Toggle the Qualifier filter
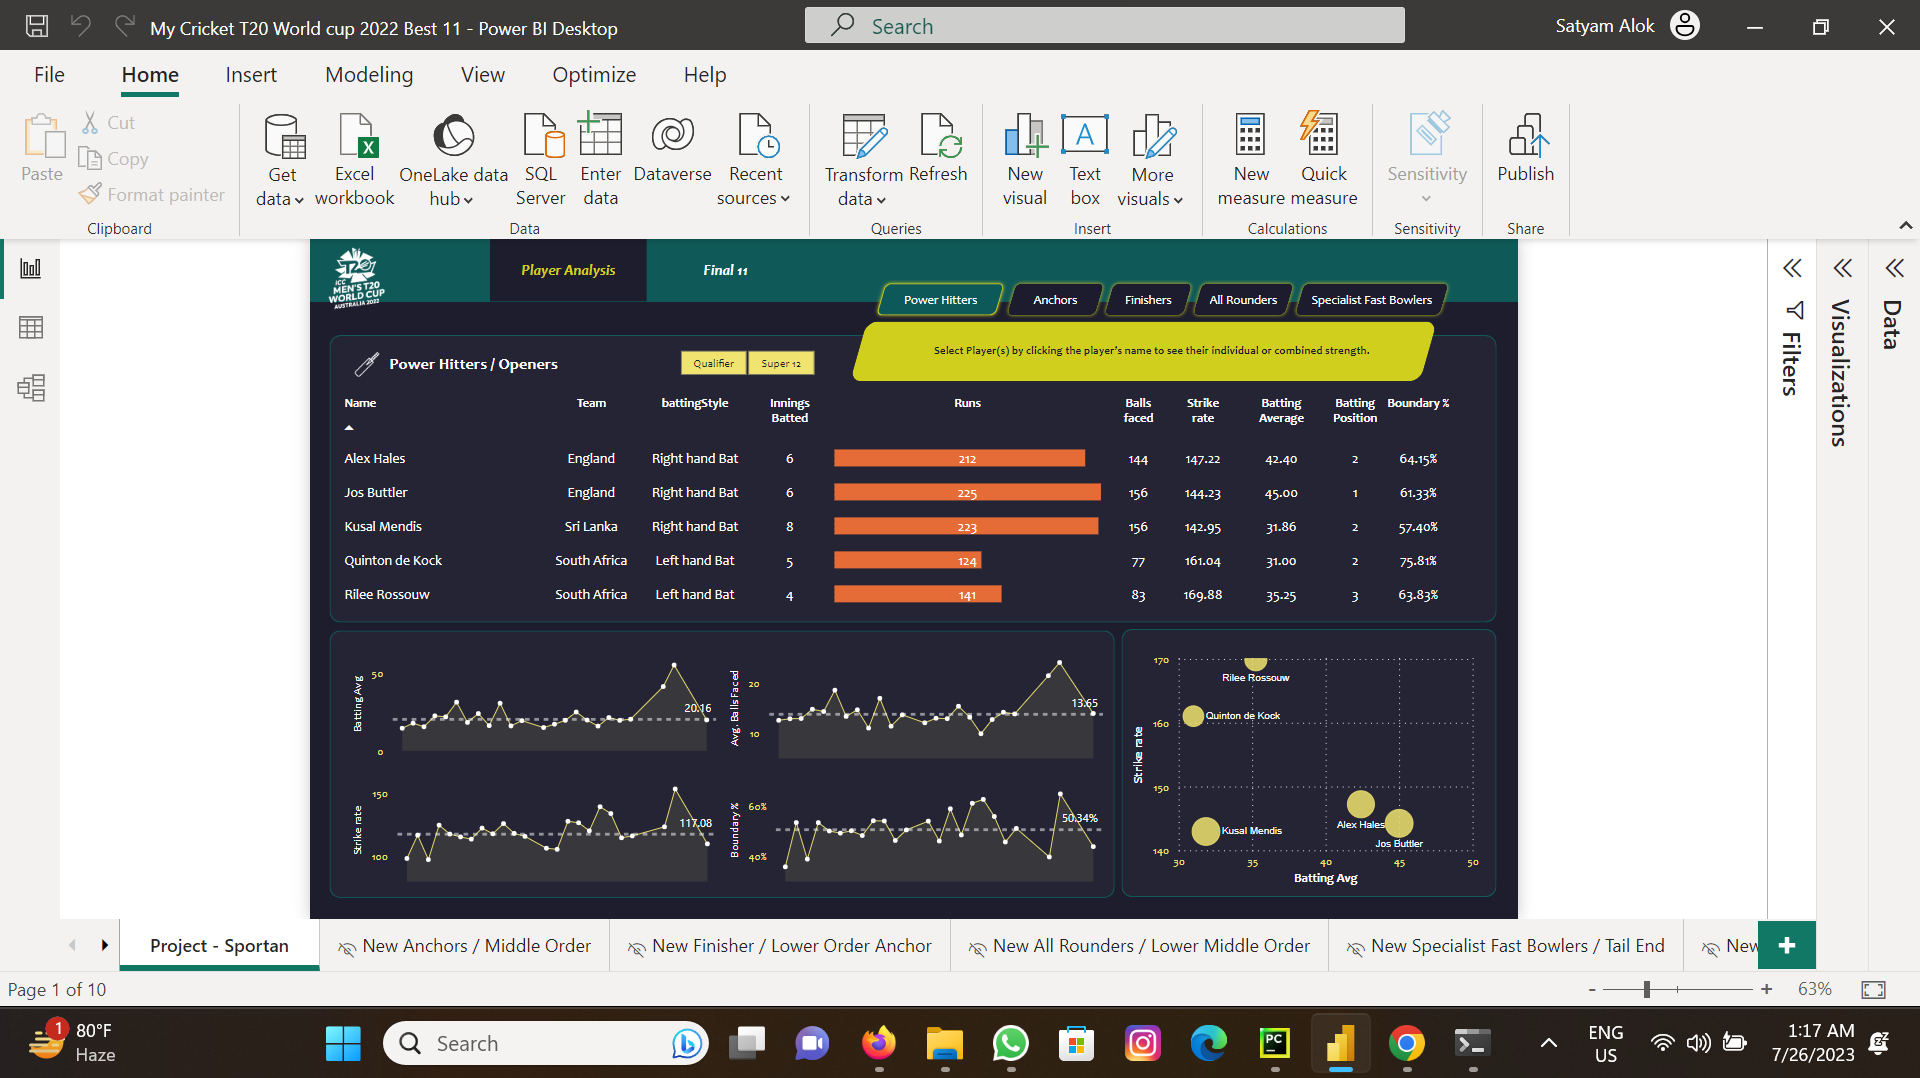The width and height of the screenshot is (1920, 1078). [x=712, y=363]
